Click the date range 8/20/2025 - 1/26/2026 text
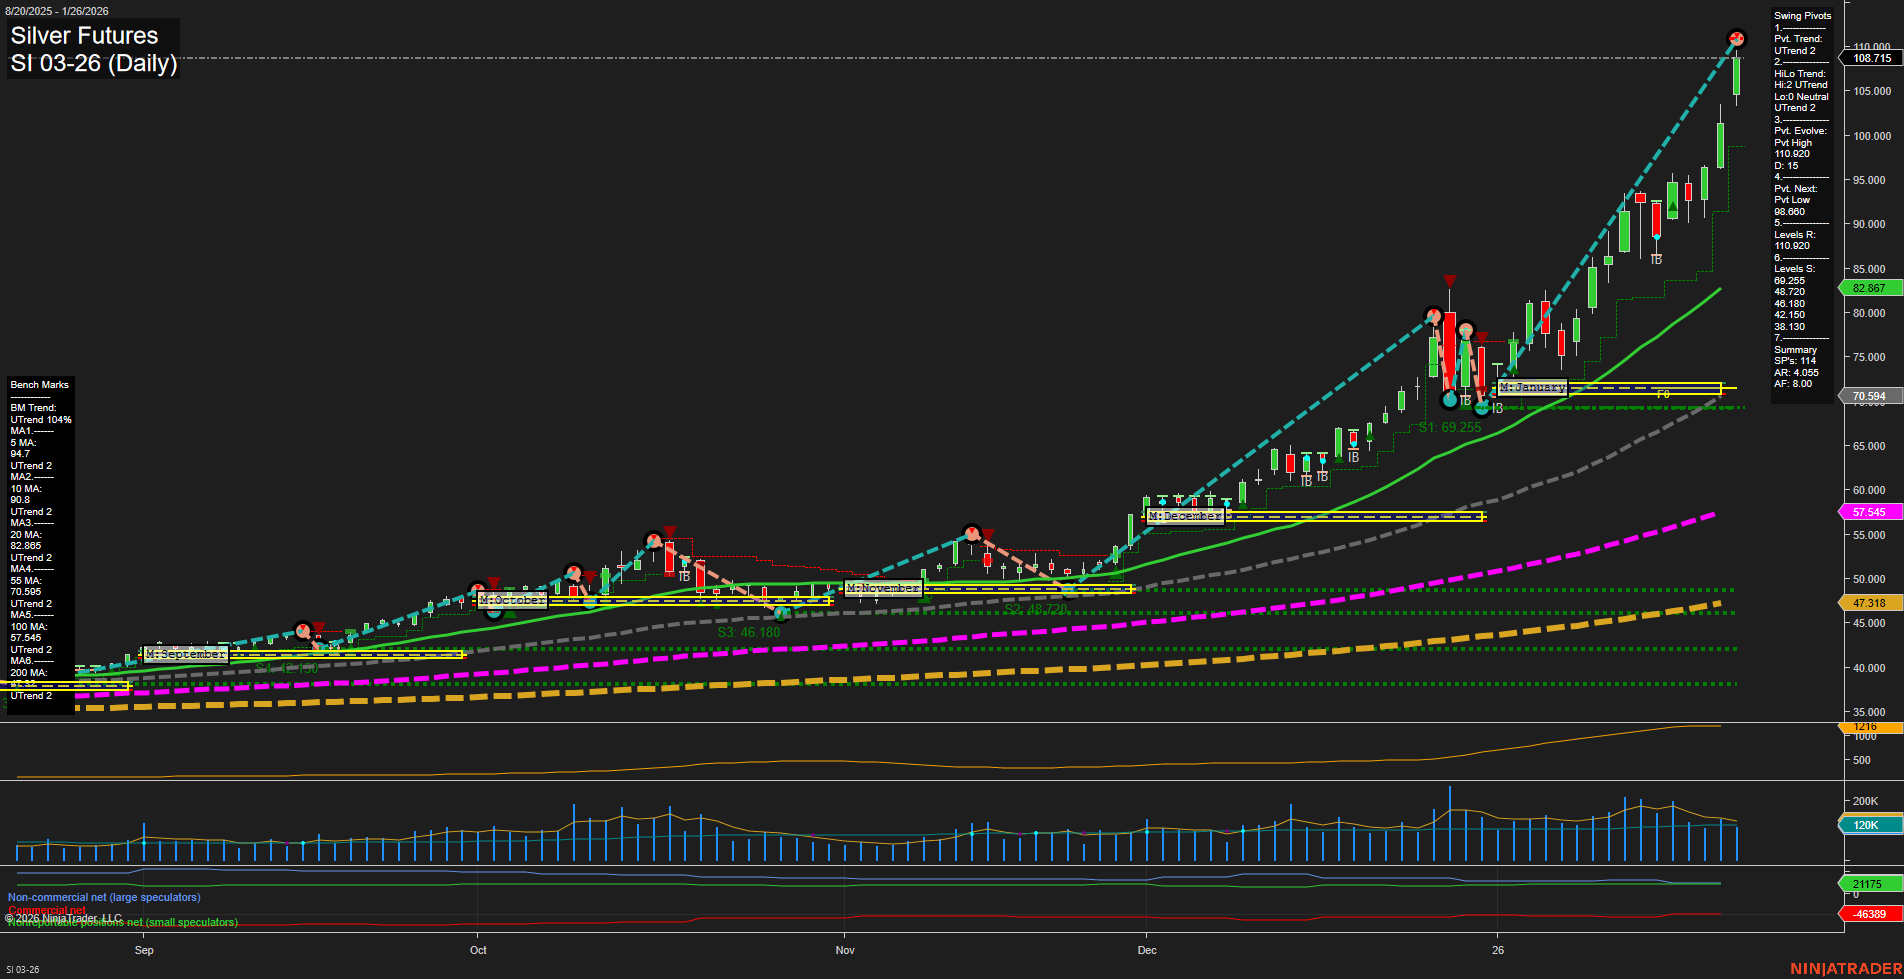Viewport: 1904px width, 979px height. coord(59,11)
